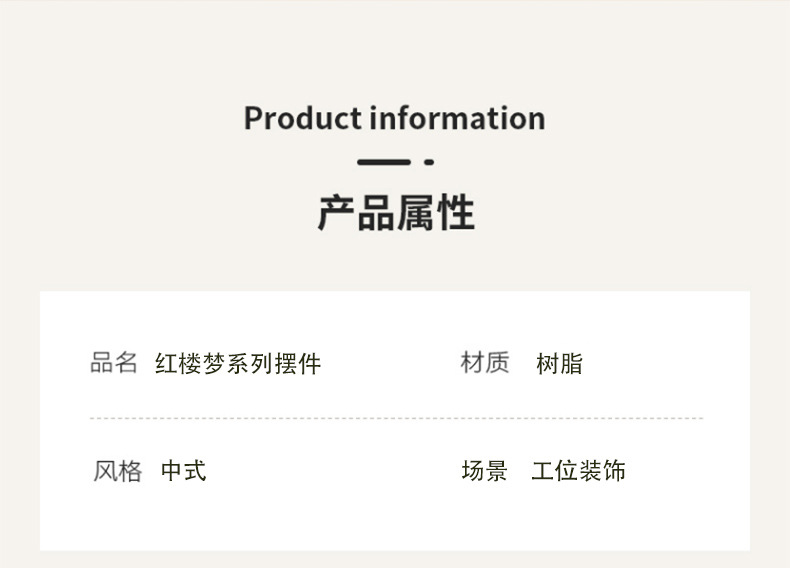Select the 品名 field label
Viewport: 790px width, 568px height.
(x=114, y=363)
